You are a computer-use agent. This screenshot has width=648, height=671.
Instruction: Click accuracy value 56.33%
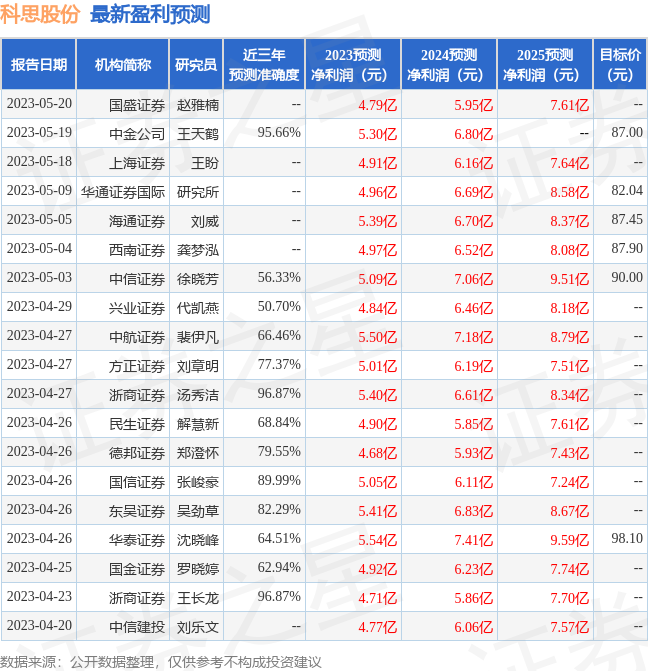pos(279,277)
